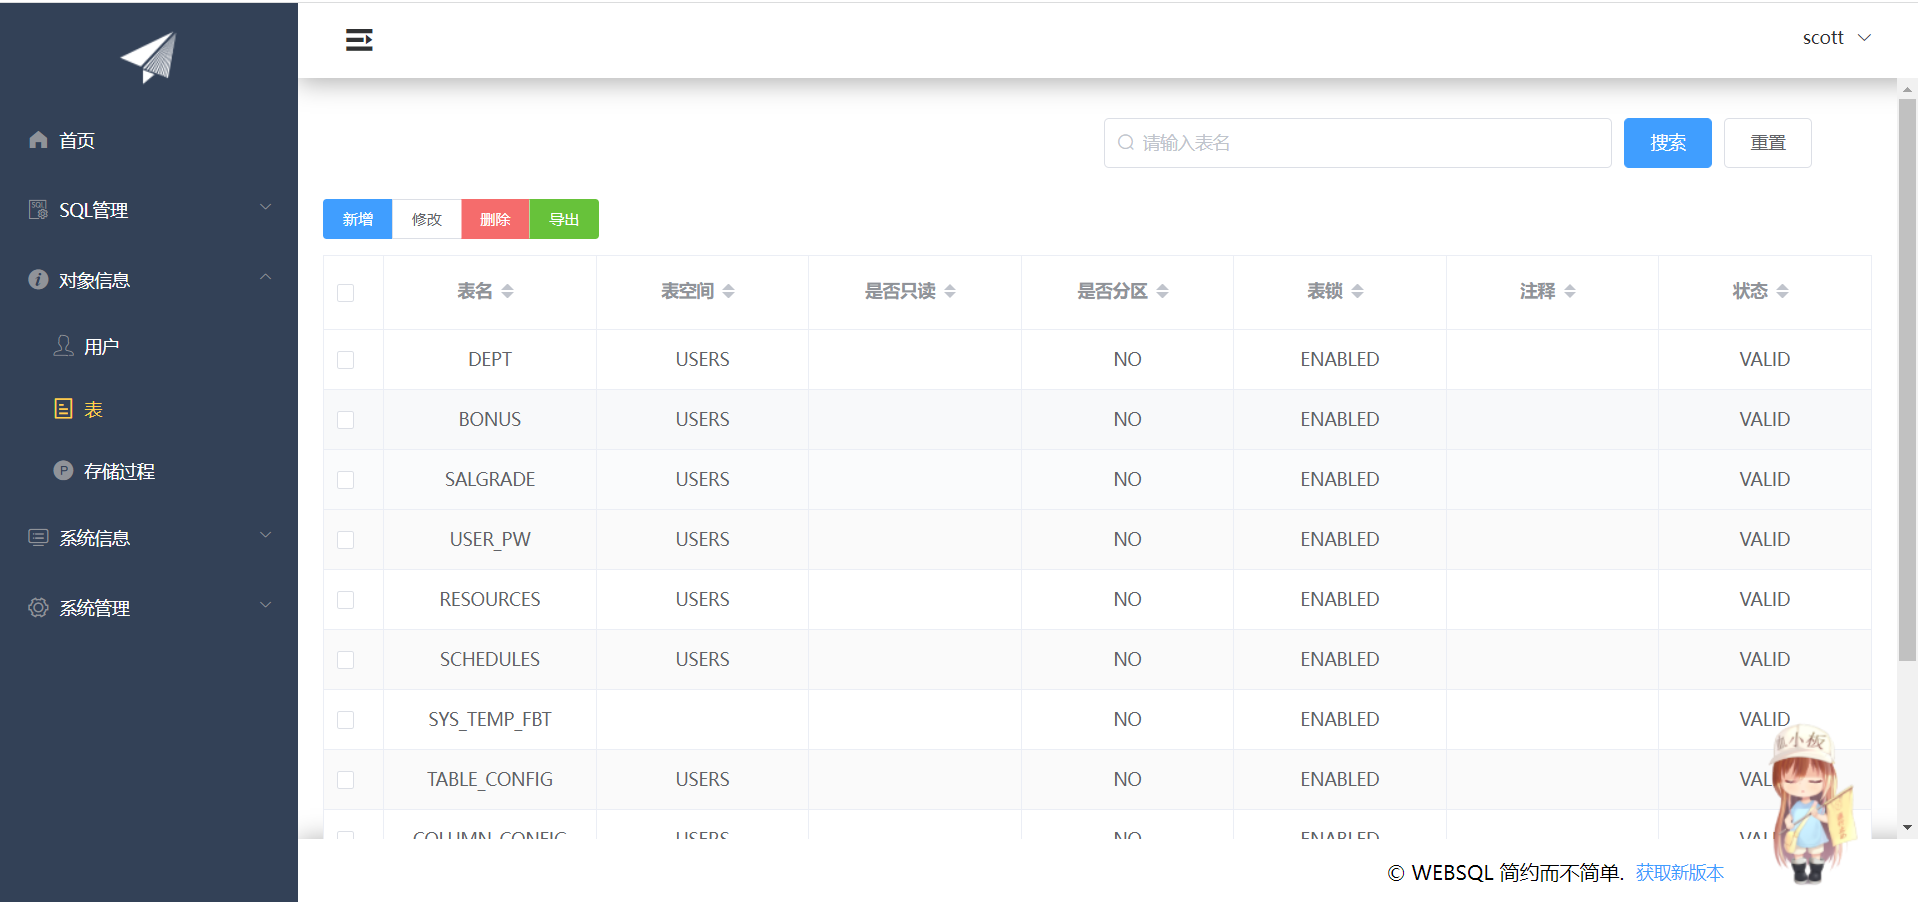Viewport: 1918px width, 902px height.
Task: Expand the SQL管理 submenu chevron
Action: coord(266,207)
